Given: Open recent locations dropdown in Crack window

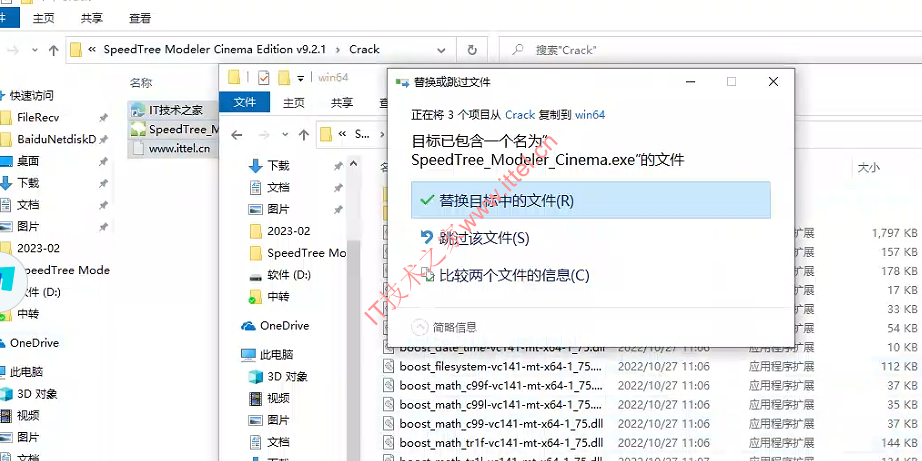Looking at the screenshot, I should (35, 51).
